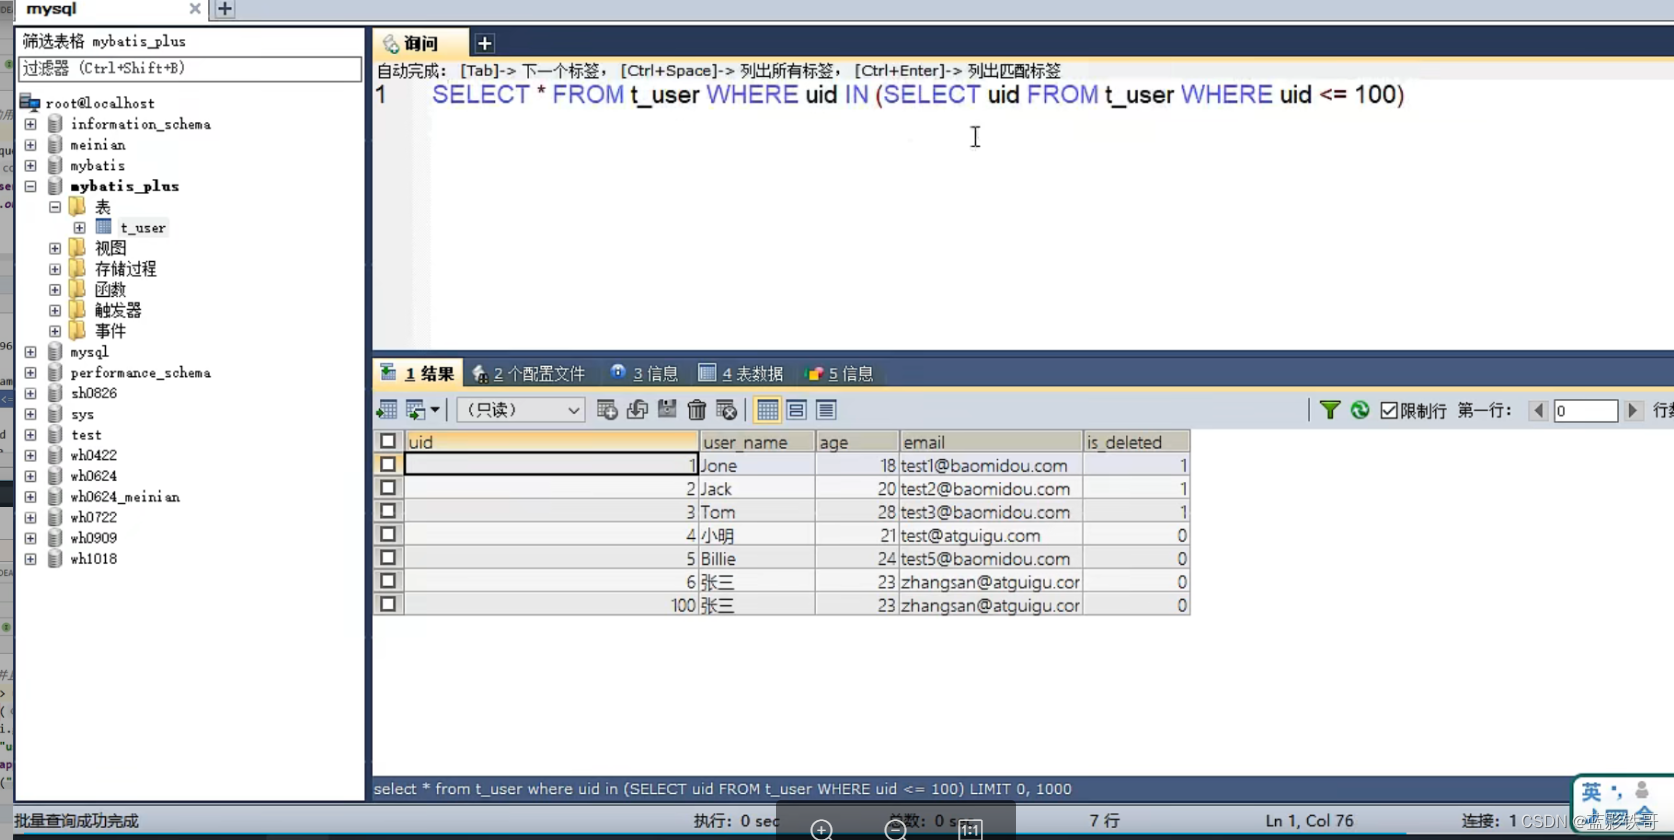Viewport: 1674px width, 840px height.
Task: Check the row checkbox for Jack
Action: click(388, 488)
